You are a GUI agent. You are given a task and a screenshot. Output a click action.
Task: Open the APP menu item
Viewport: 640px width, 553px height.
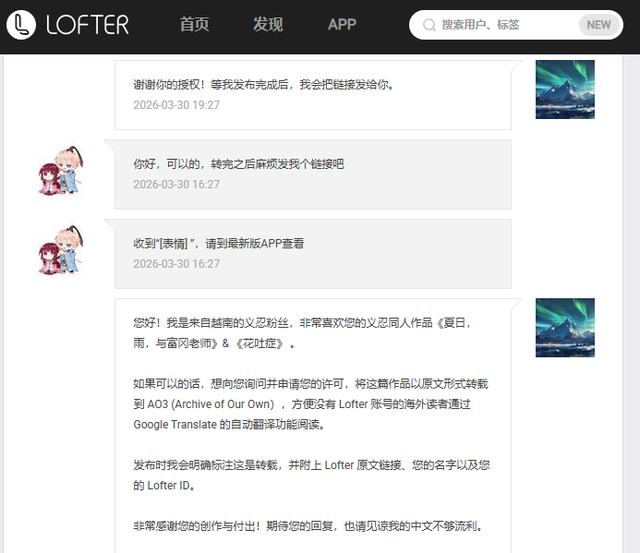pyautogui.click(x=342, y=24)
